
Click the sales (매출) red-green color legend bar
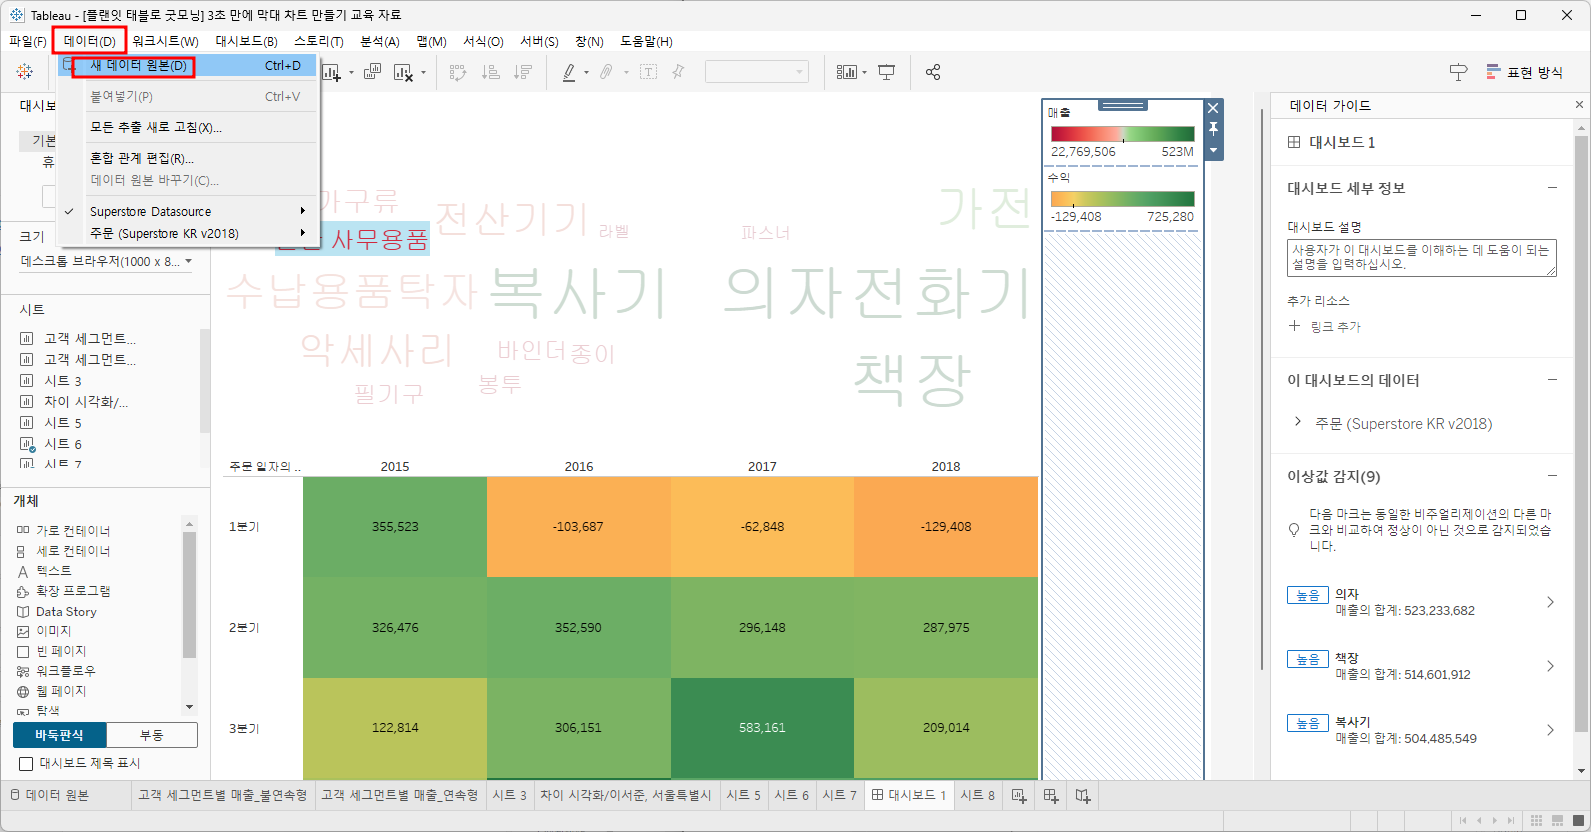click(x=1122, y=134)
